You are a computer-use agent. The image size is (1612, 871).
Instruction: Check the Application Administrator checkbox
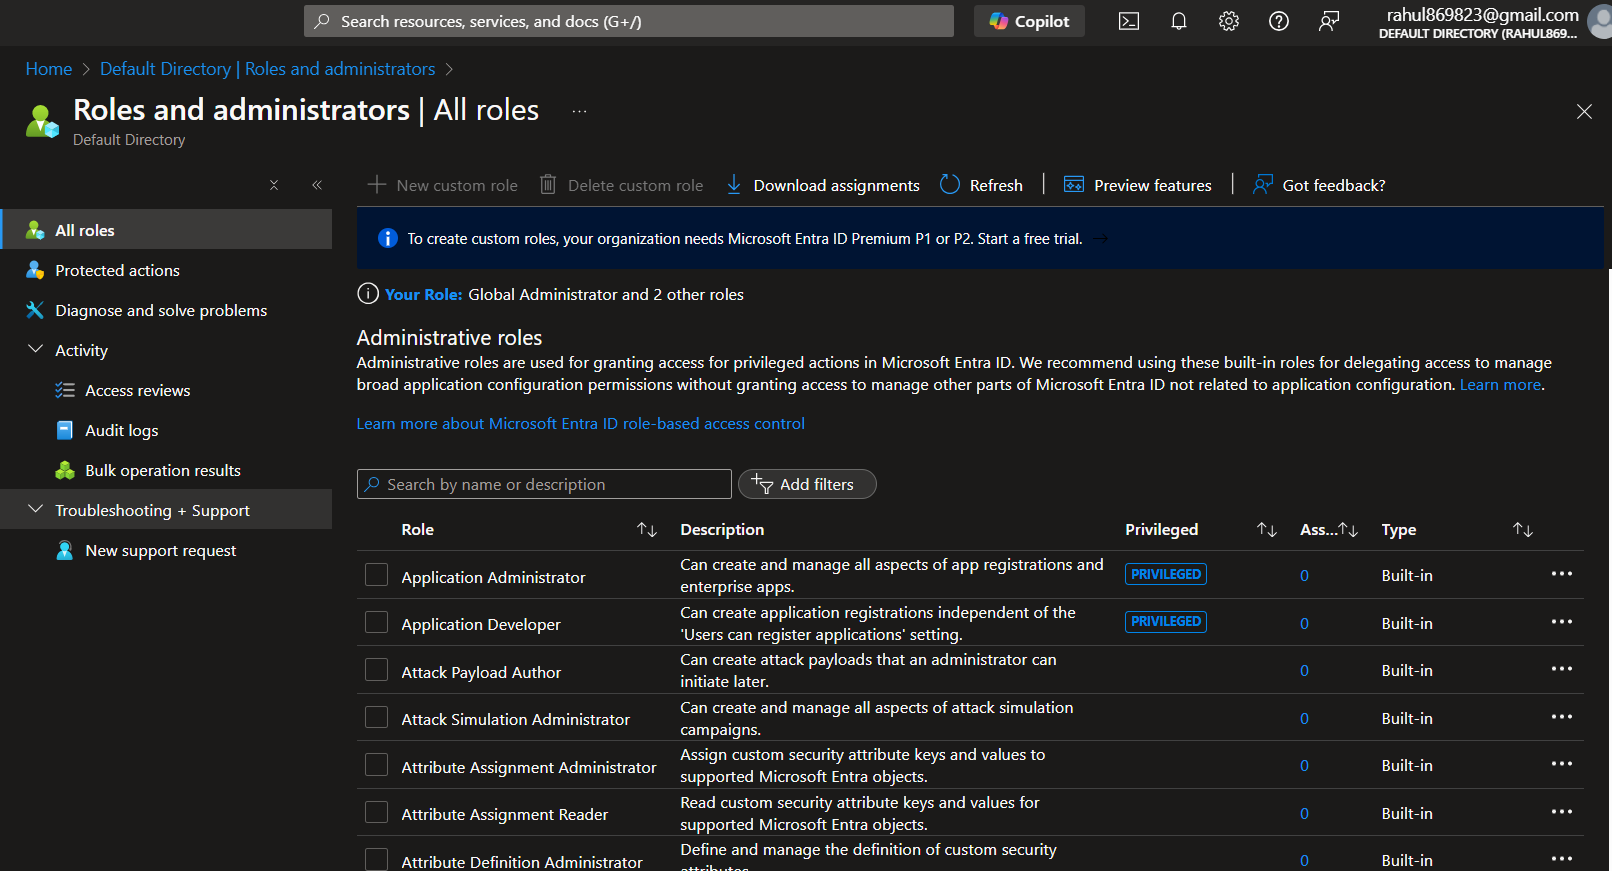coord(376,575)
